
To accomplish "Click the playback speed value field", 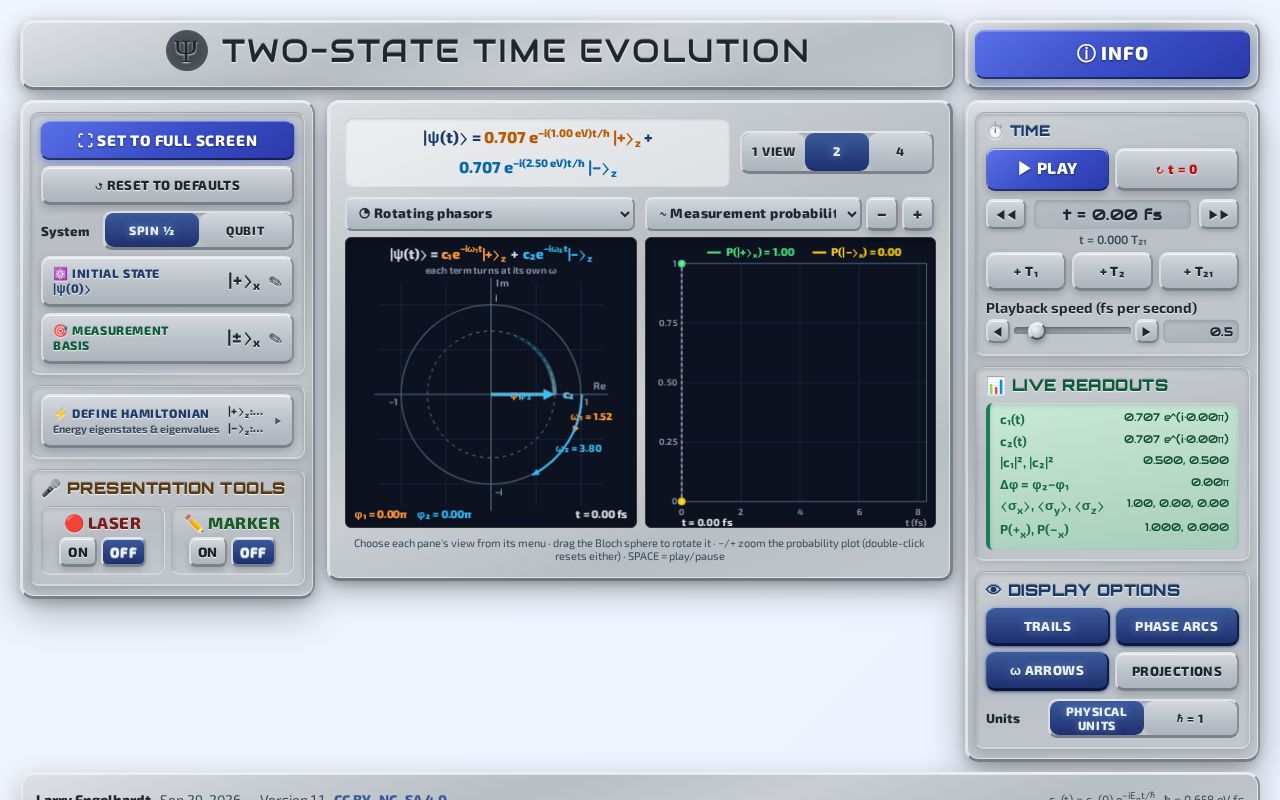I will coord(1201,331).
